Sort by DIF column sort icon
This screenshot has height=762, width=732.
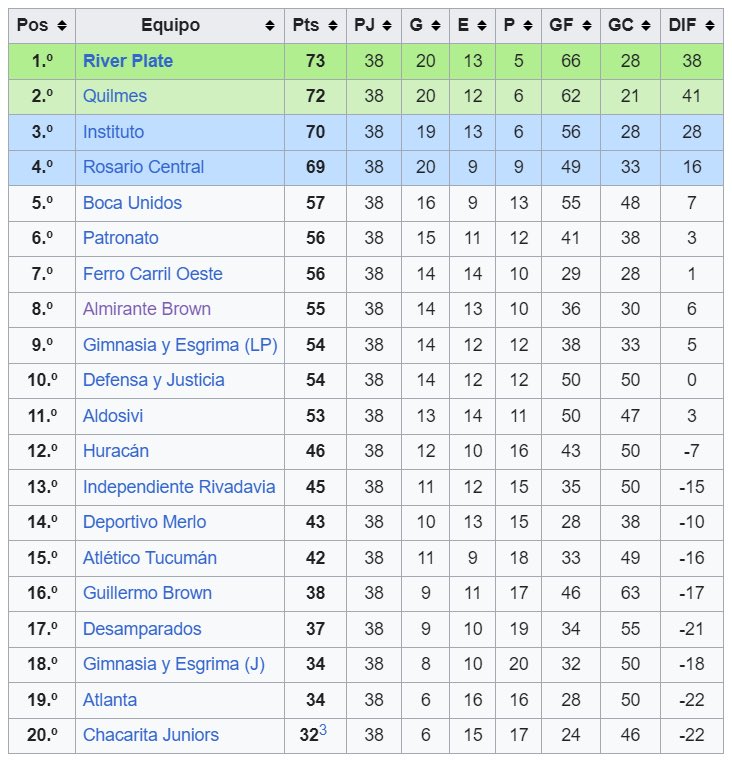pyautogui.click(x=710, y=26)
